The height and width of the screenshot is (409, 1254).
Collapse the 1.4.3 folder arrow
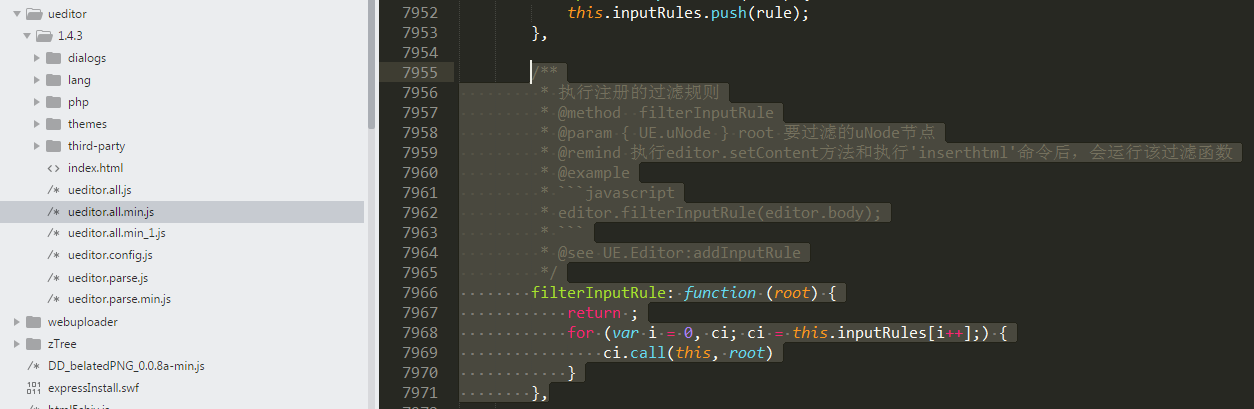coord(28,36)
